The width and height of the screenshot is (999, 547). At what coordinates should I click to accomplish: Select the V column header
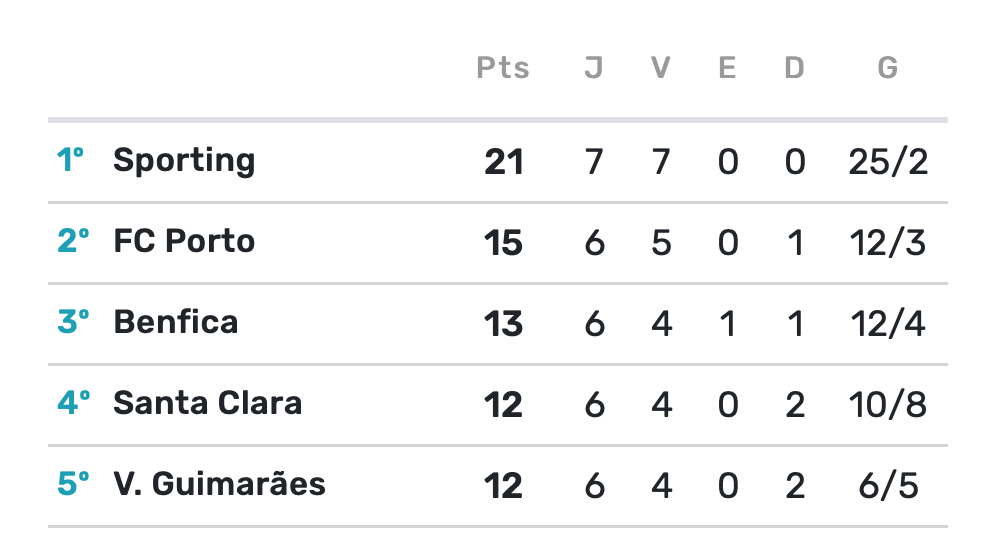point(660,68)
